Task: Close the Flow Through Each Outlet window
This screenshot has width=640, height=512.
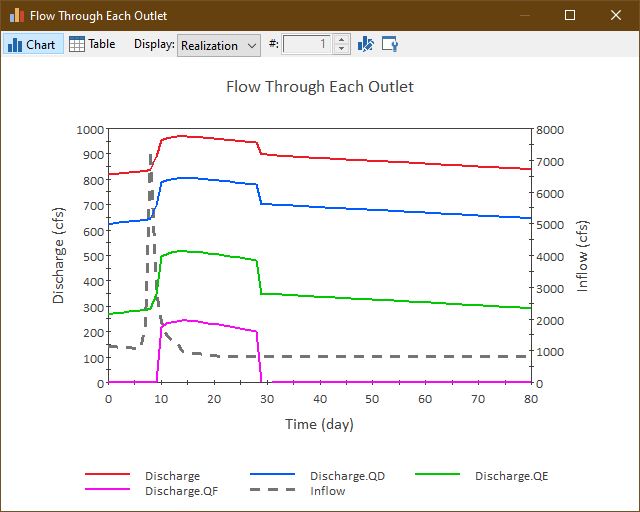Action: [616, 15]
